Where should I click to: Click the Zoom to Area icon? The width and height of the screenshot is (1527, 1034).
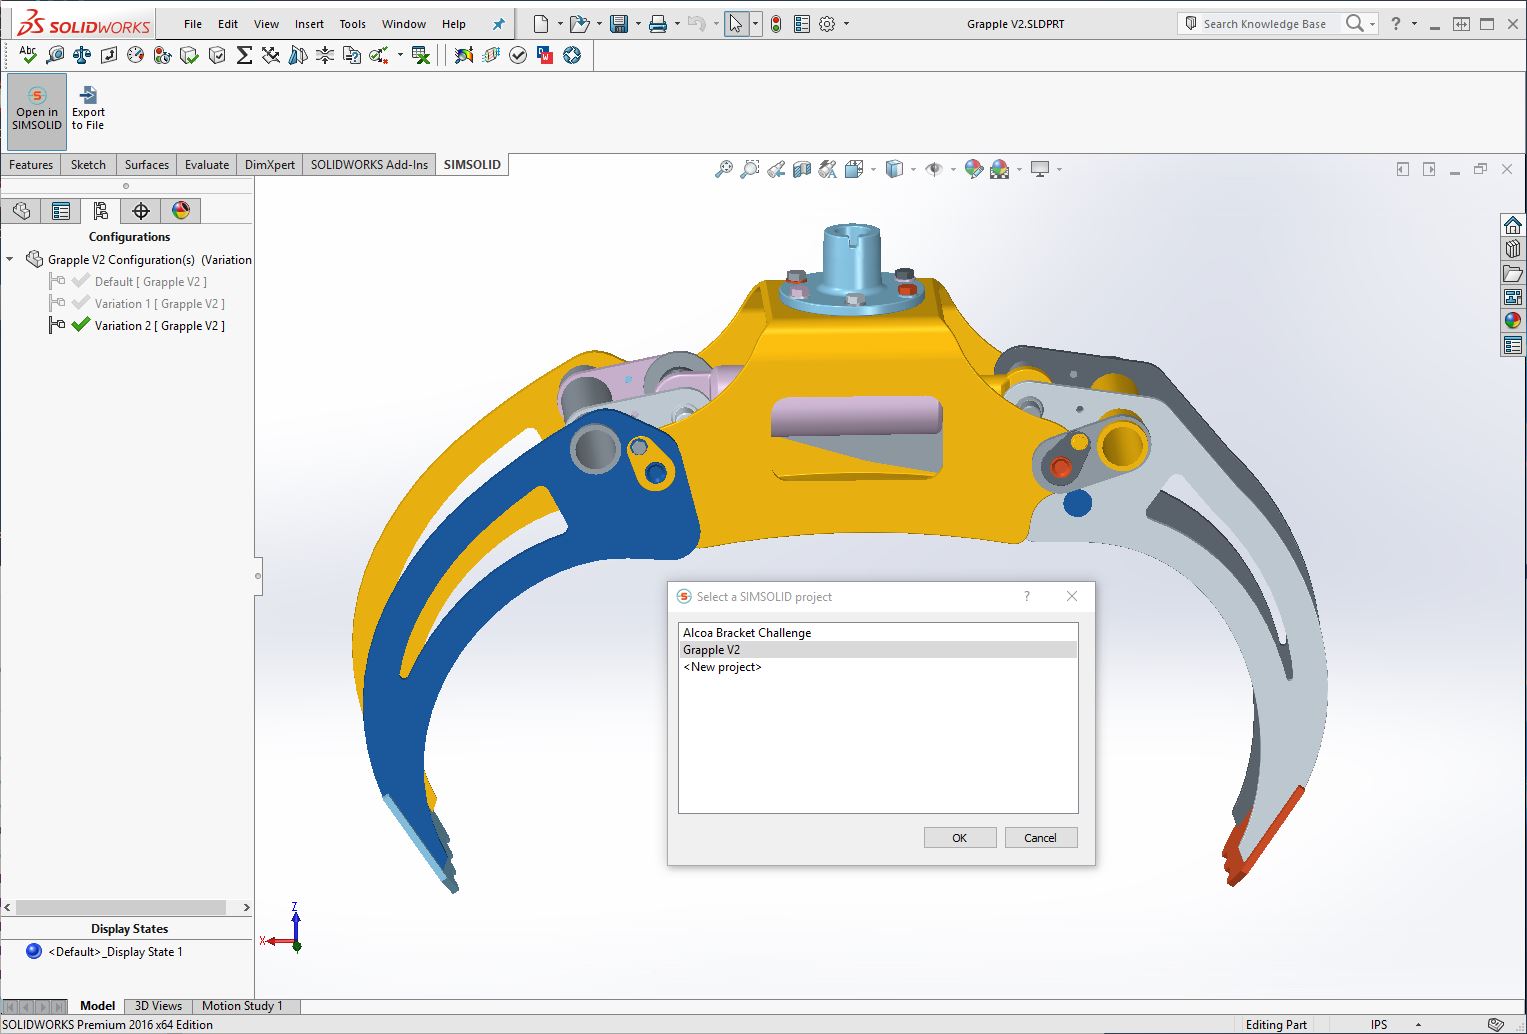tap(749, 170)
